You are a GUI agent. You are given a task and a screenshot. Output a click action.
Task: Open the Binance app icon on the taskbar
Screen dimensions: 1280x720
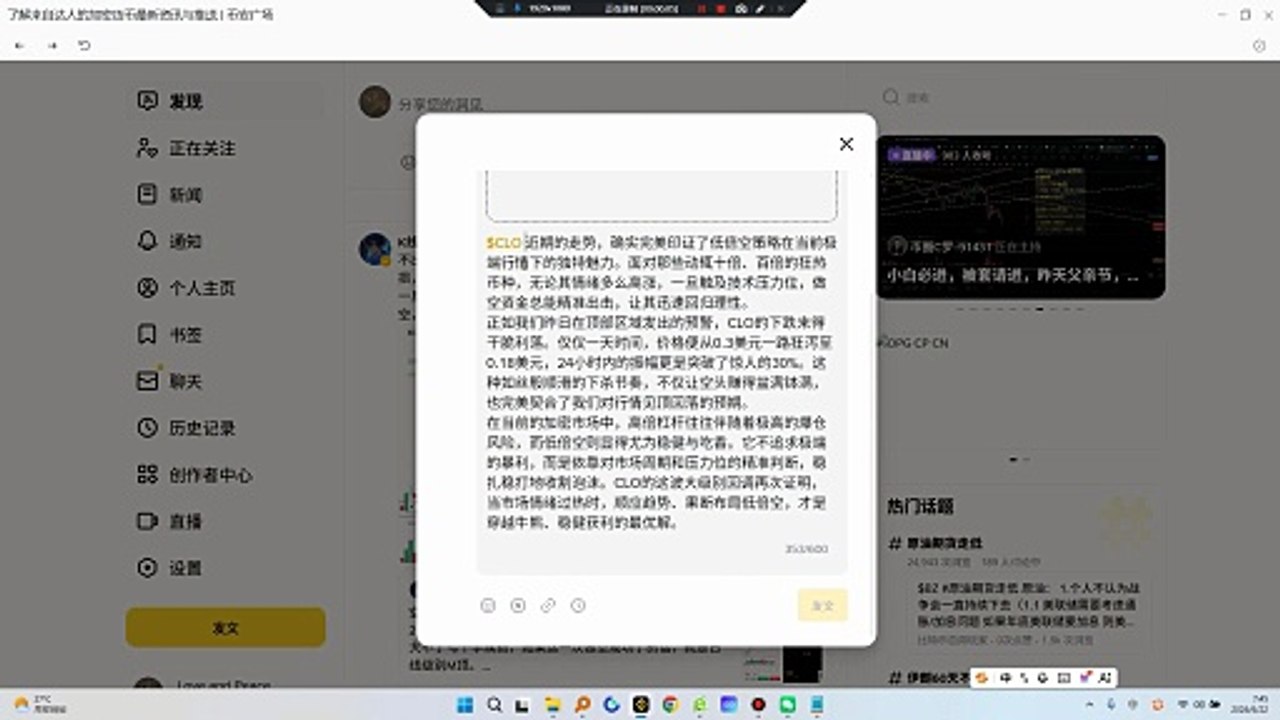pos(641,705)
